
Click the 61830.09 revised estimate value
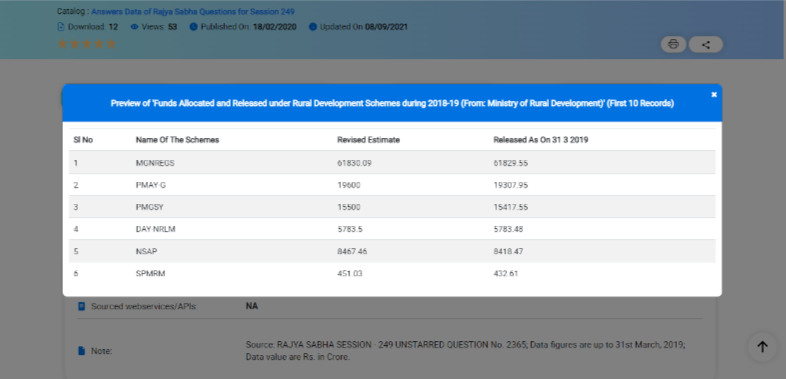354,163
